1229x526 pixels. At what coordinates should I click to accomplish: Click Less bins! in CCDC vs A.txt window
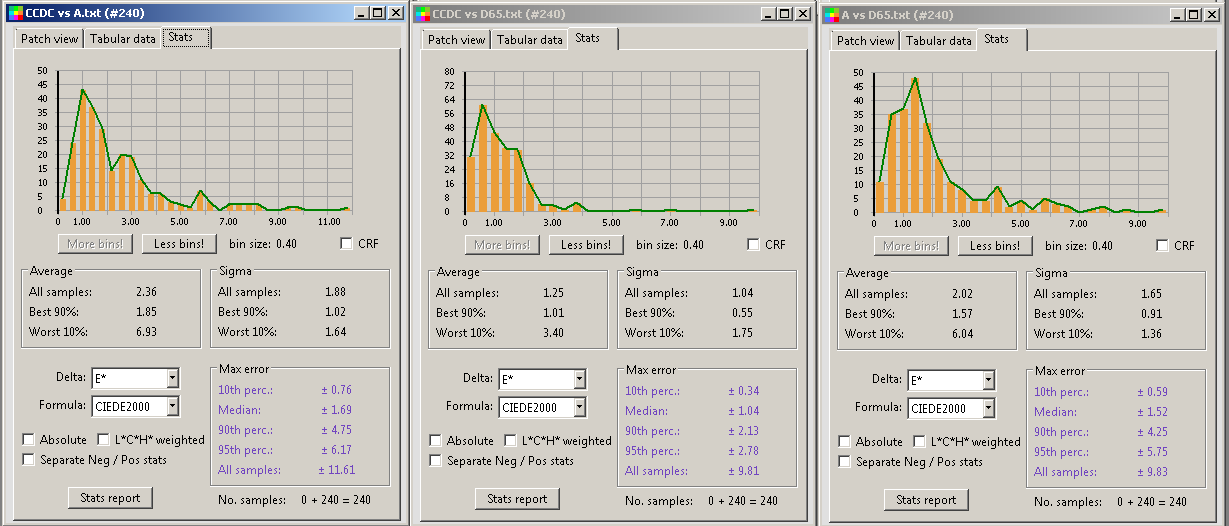179,243
